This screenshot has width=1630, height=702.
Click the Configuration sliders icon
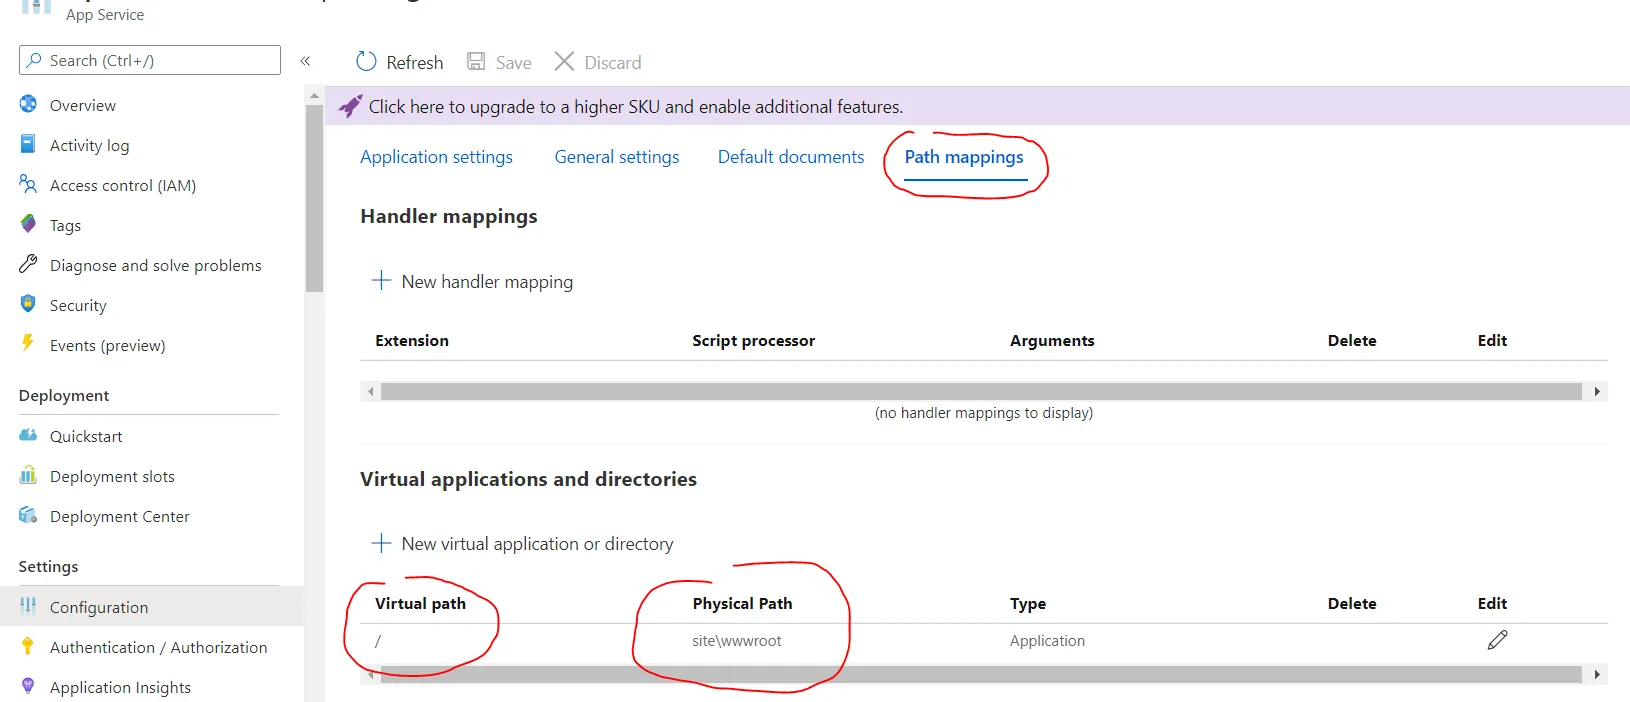(28, 606)
